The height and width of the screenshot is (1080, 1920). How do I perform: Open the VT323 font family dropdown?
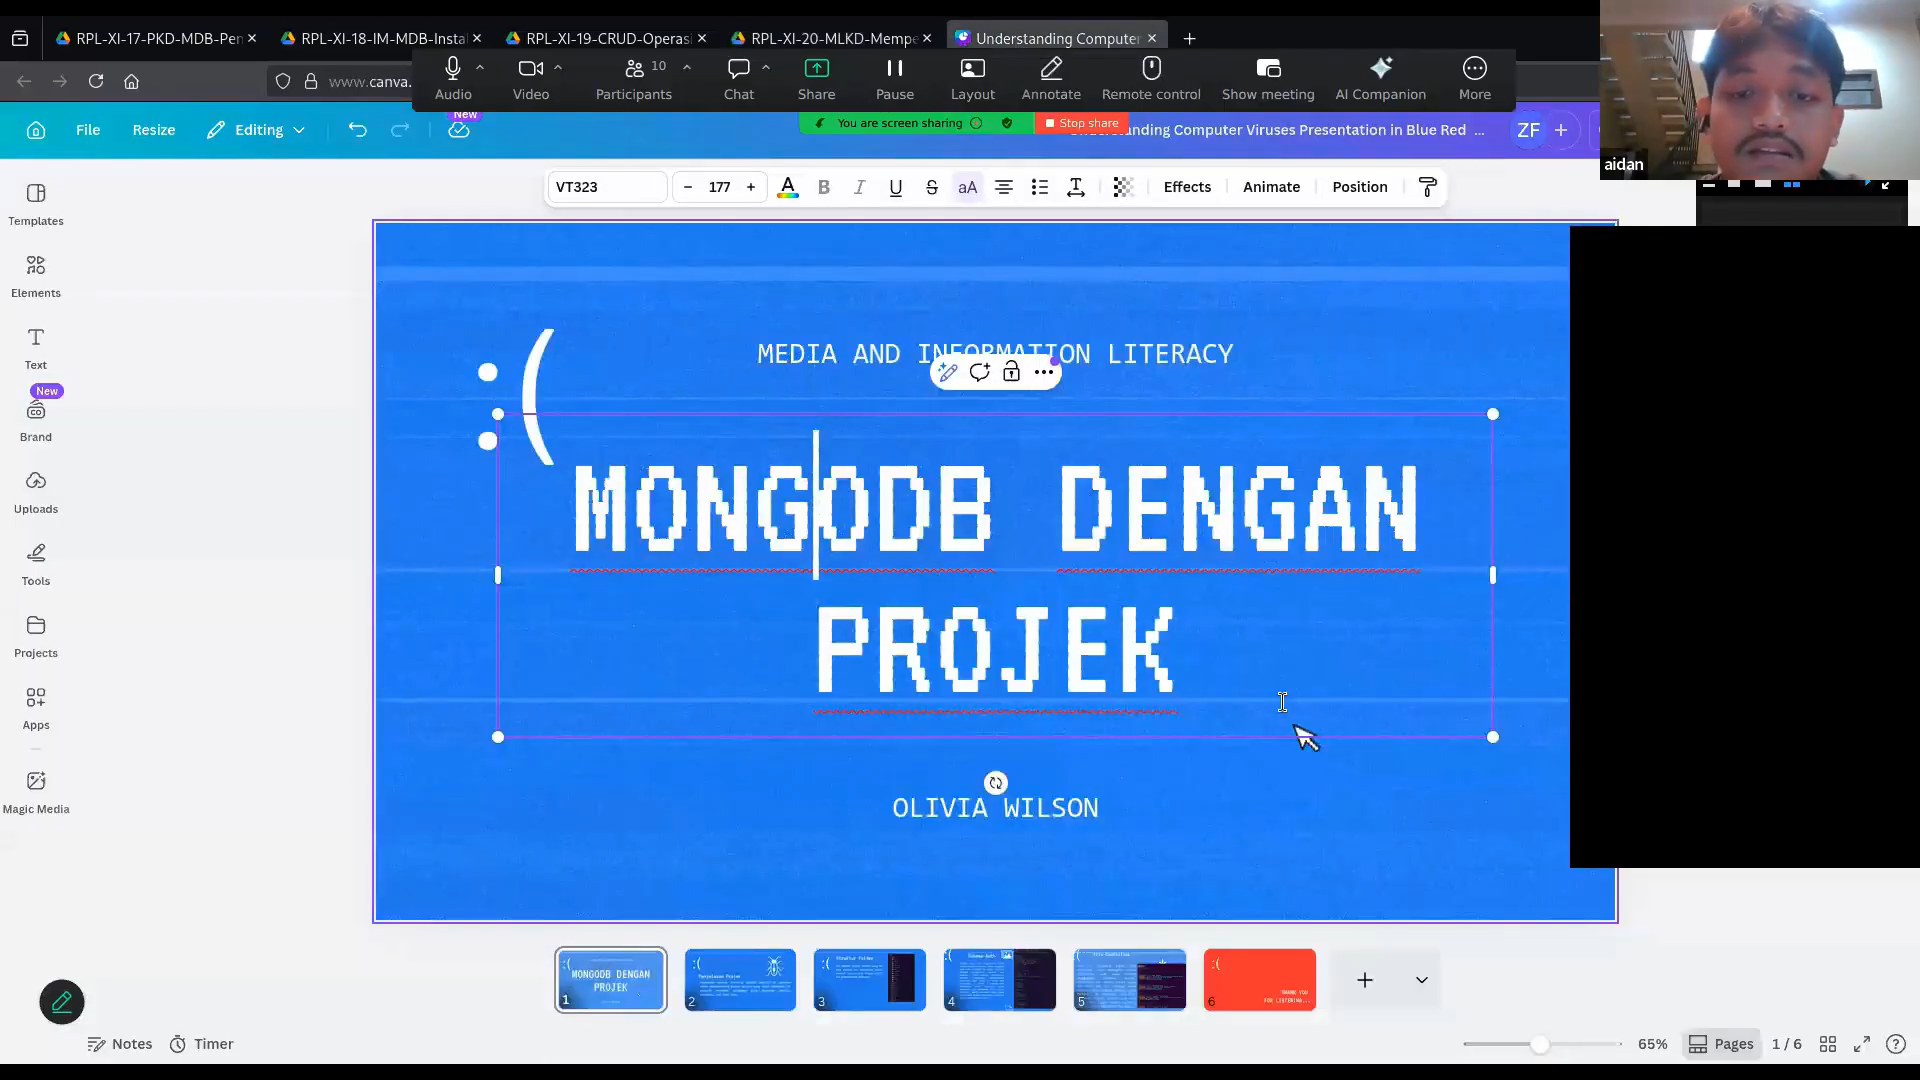click(x=606, y=187)
